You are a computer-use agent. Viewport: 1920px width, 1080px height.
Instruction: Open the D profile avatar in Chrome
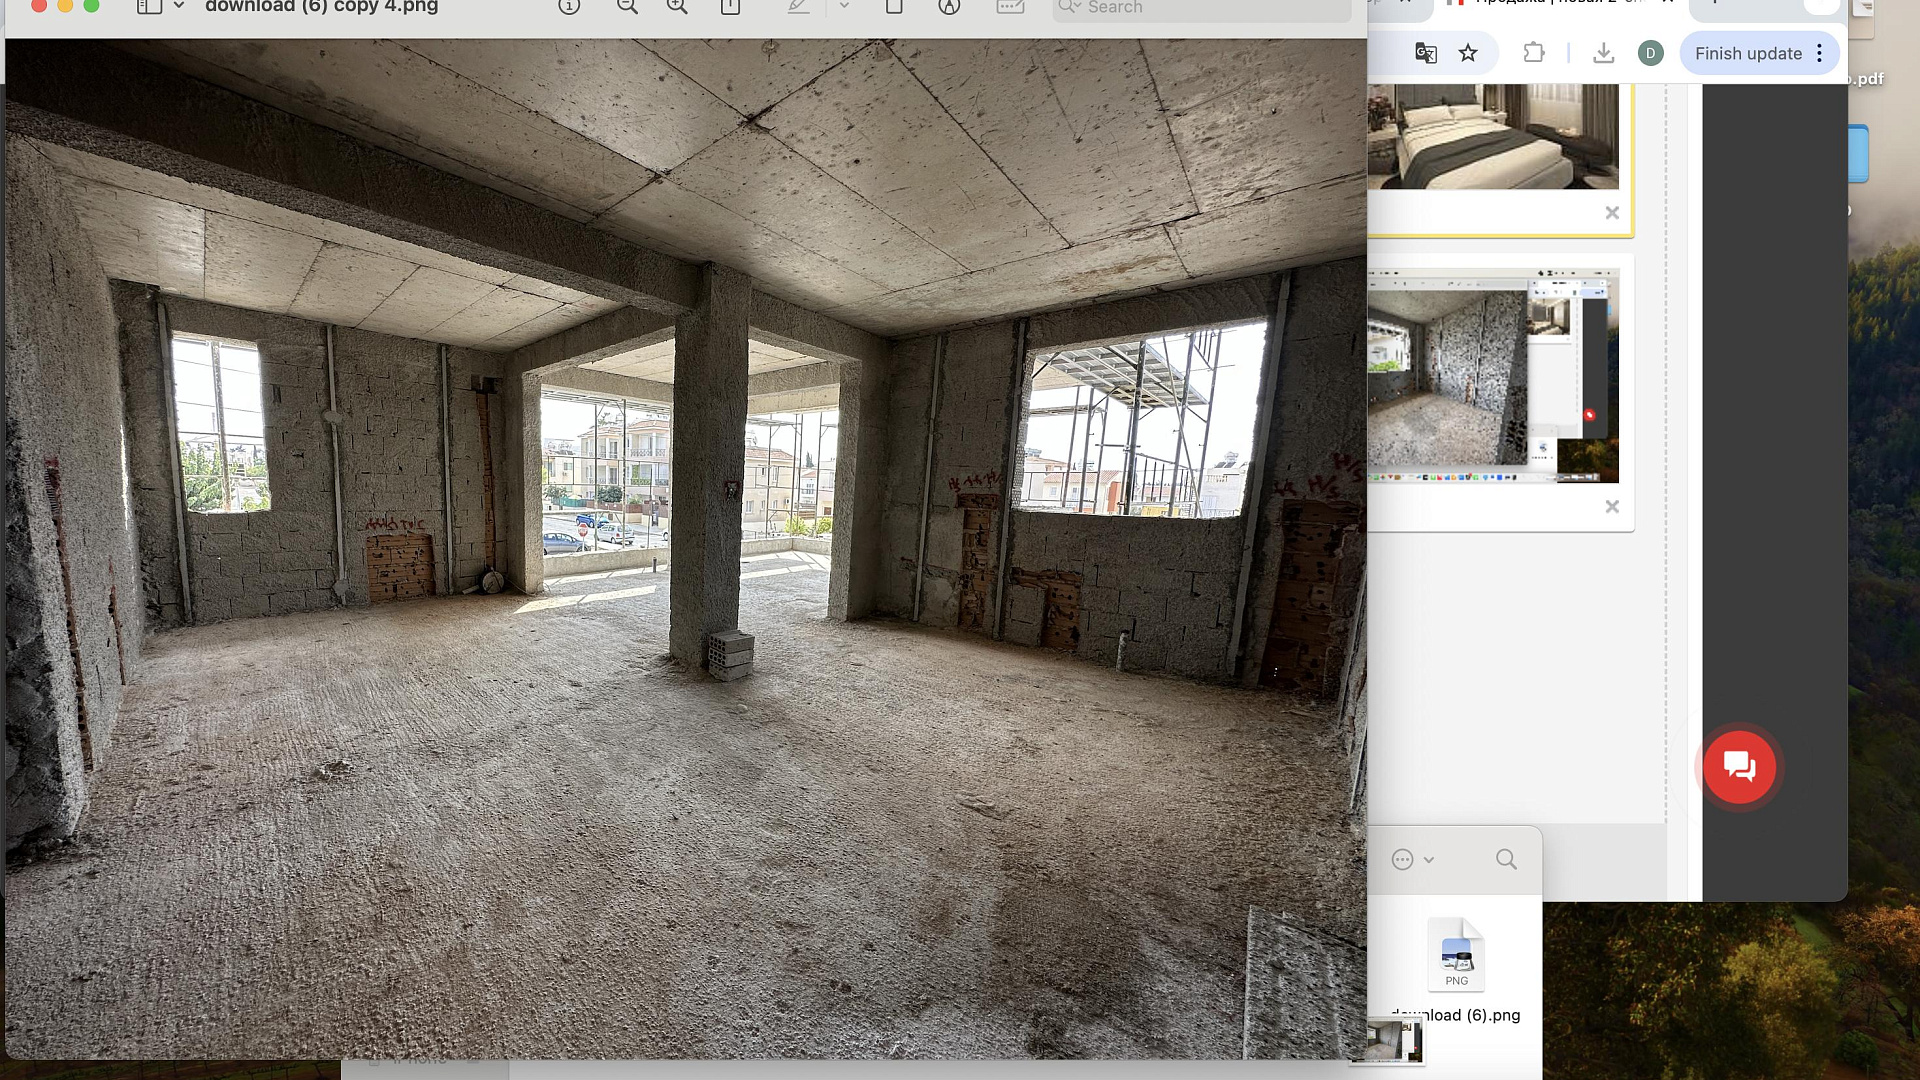[1650, 53]
